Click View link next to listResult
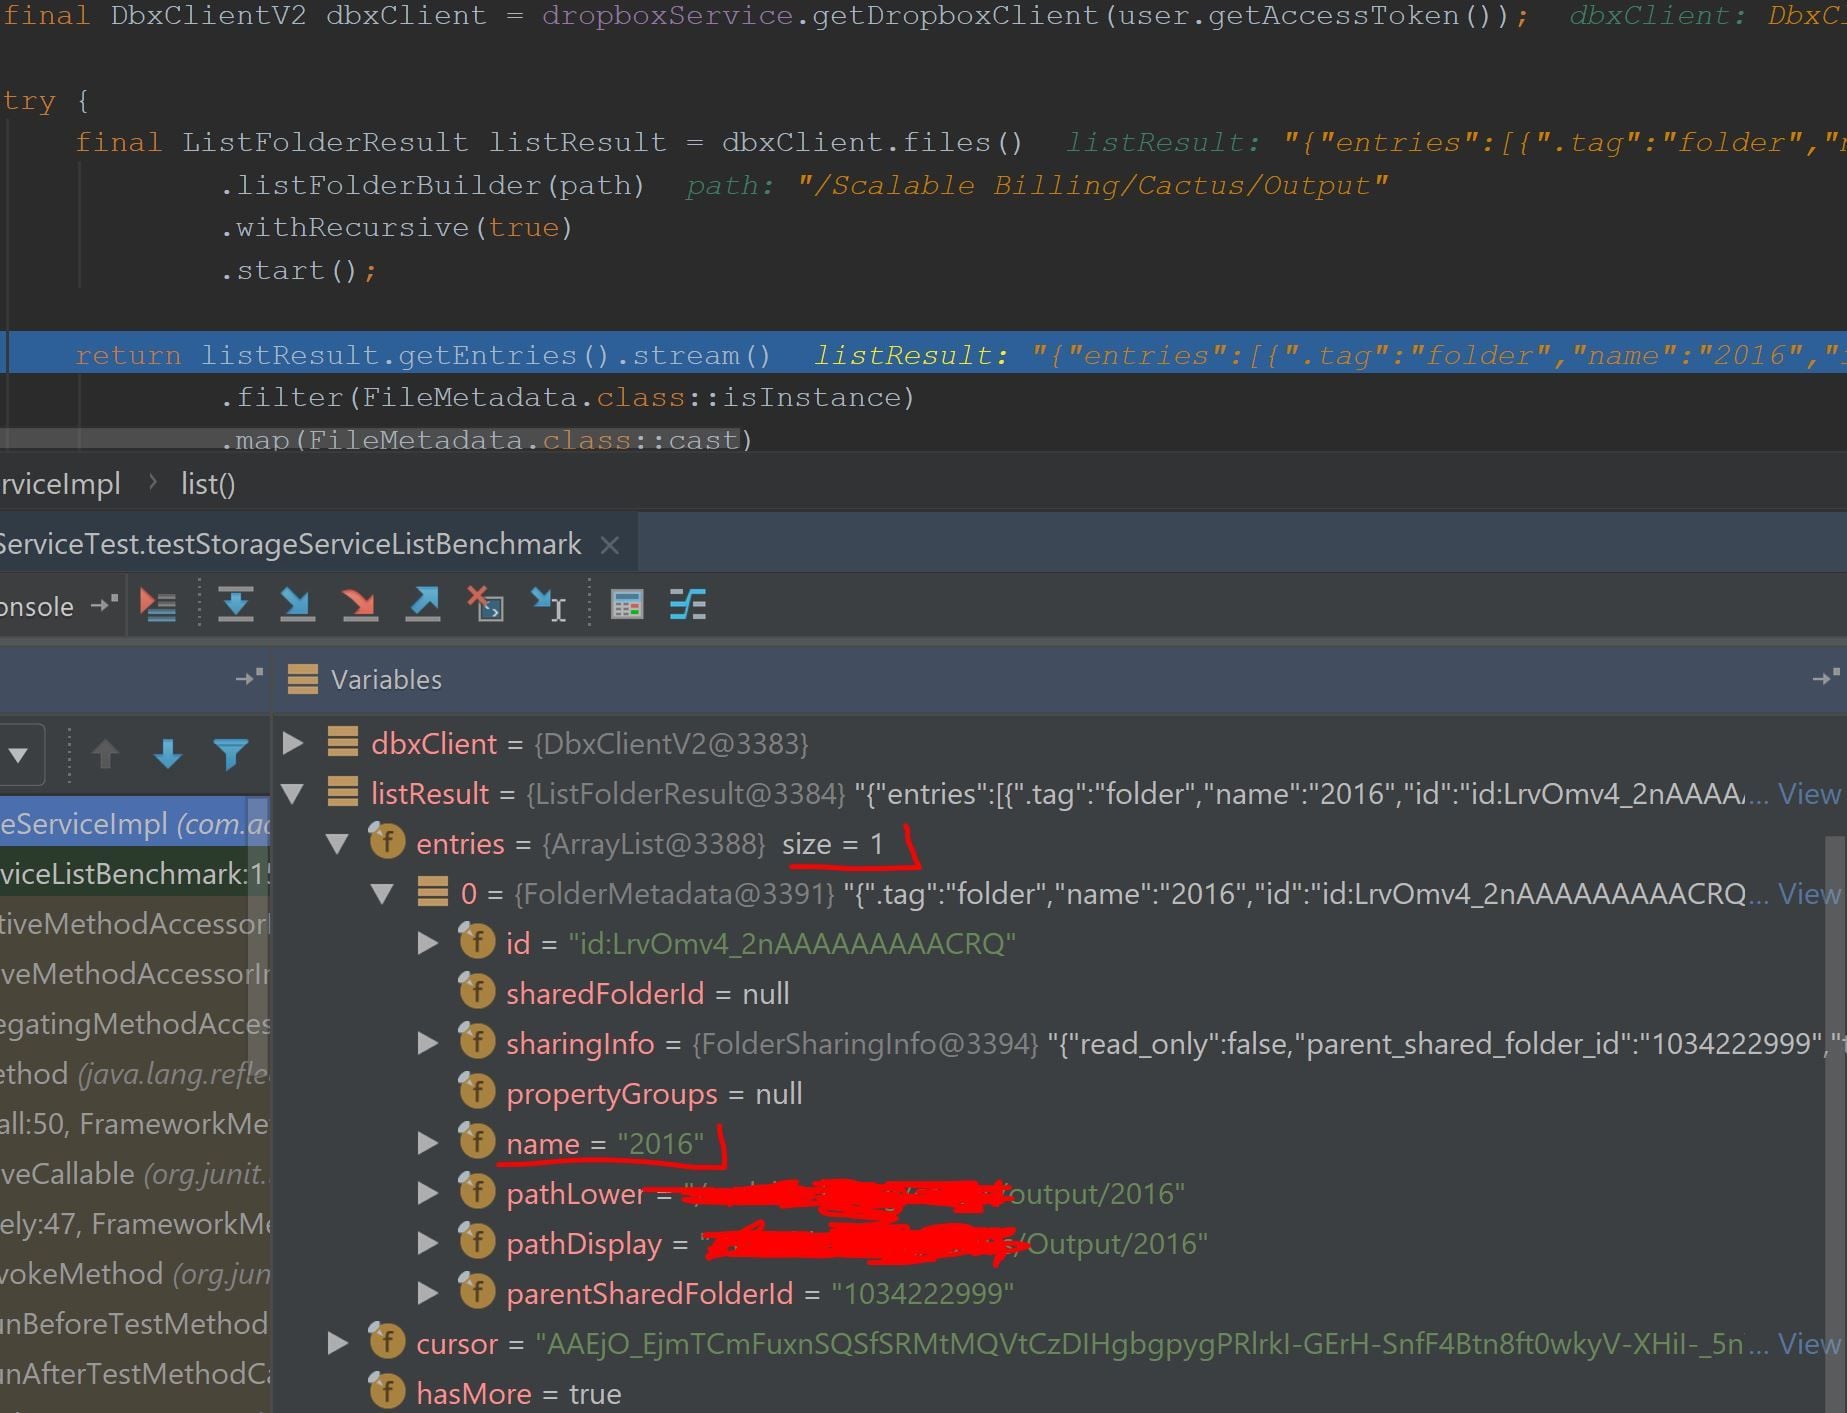Screen dimensions: 1847x1413 click(x=1808, y=793)
